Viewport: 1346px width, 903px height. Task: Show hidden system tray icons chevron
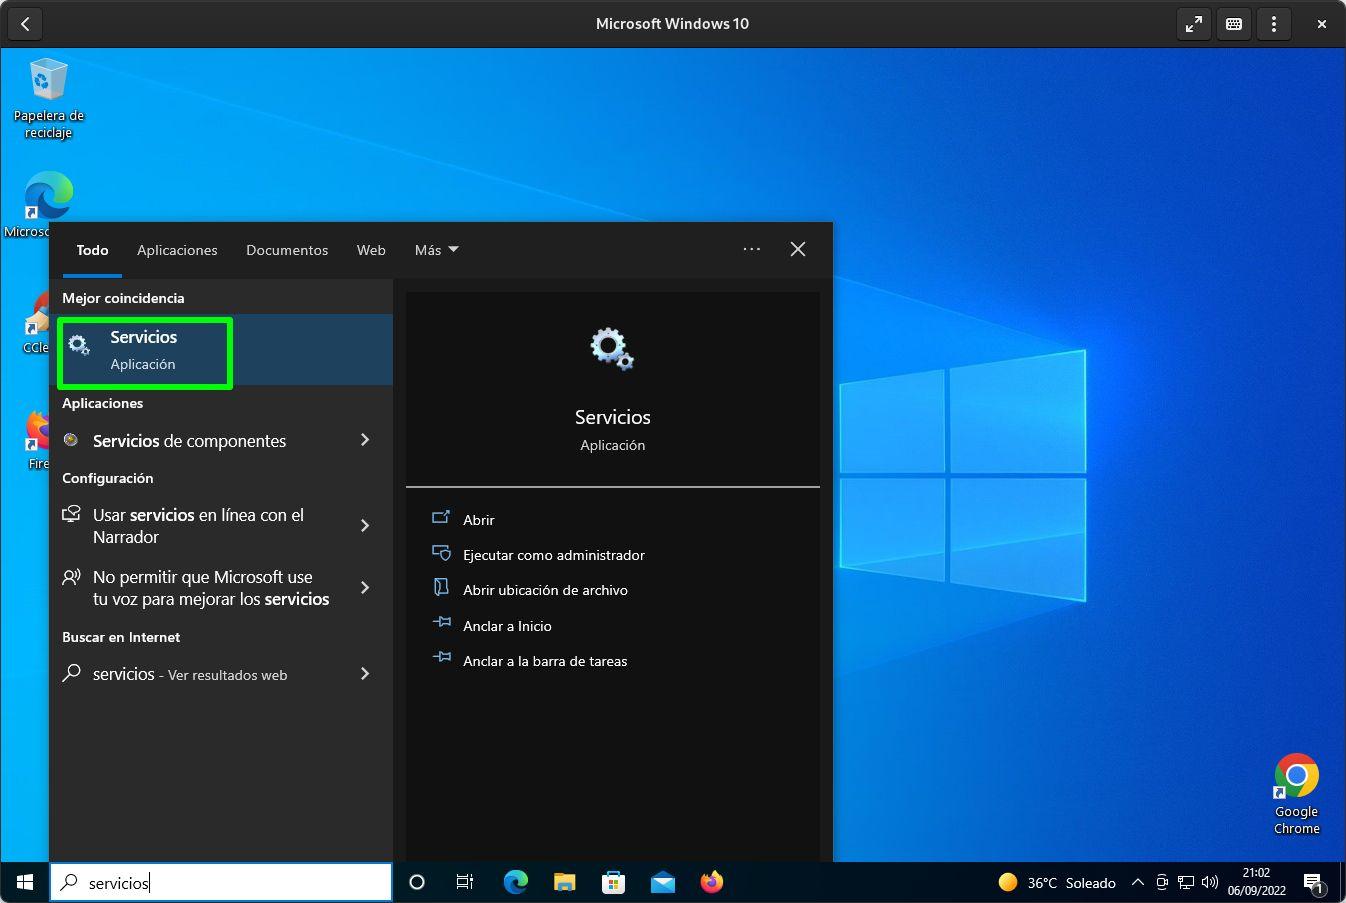1137,882
